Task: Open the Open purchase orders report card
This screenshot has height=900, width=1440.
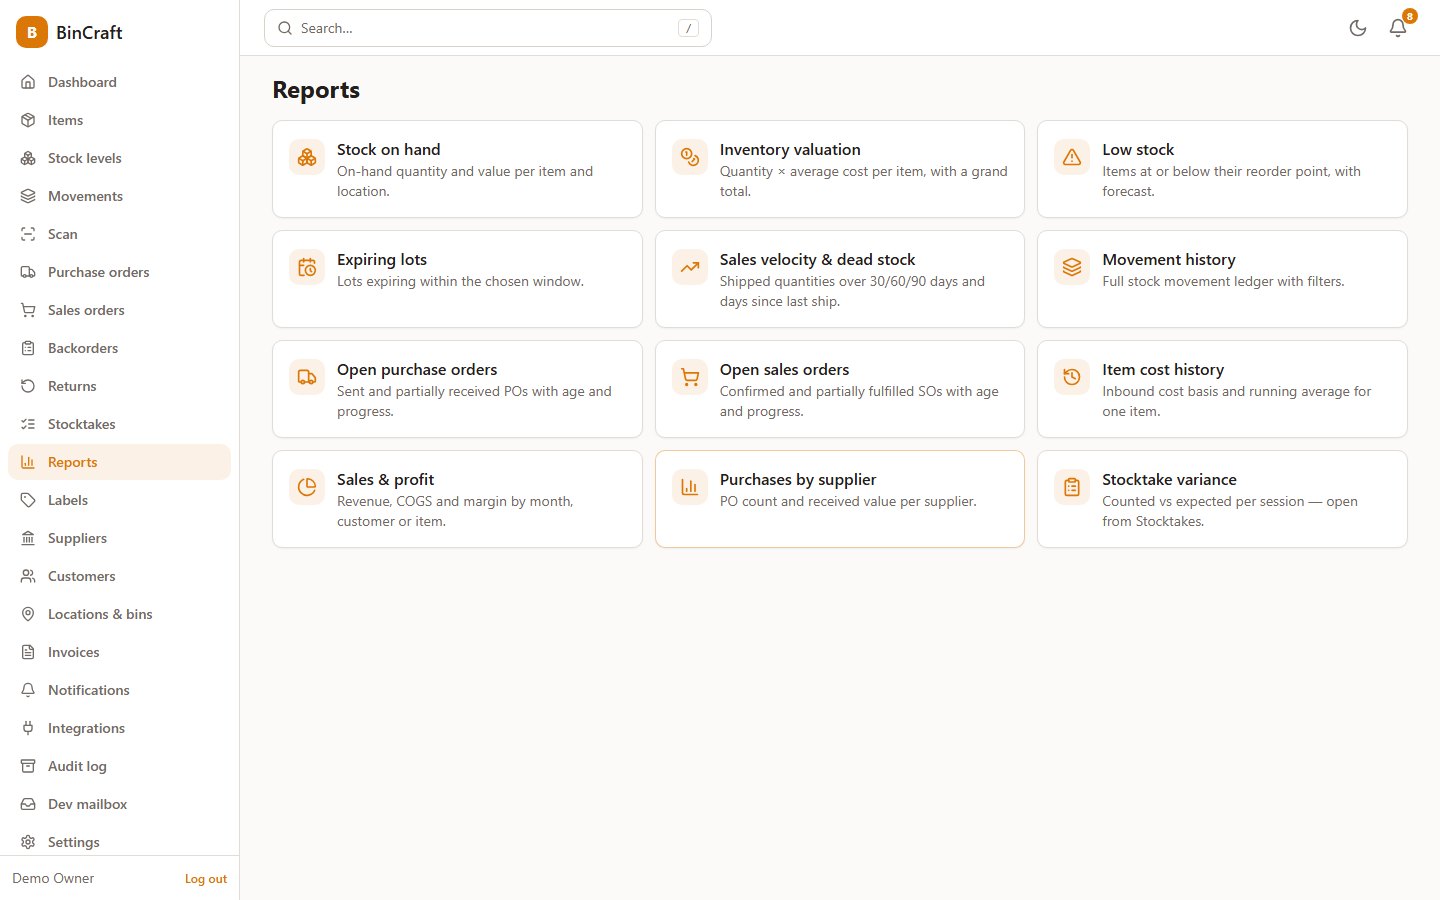Action: (457, 389)
